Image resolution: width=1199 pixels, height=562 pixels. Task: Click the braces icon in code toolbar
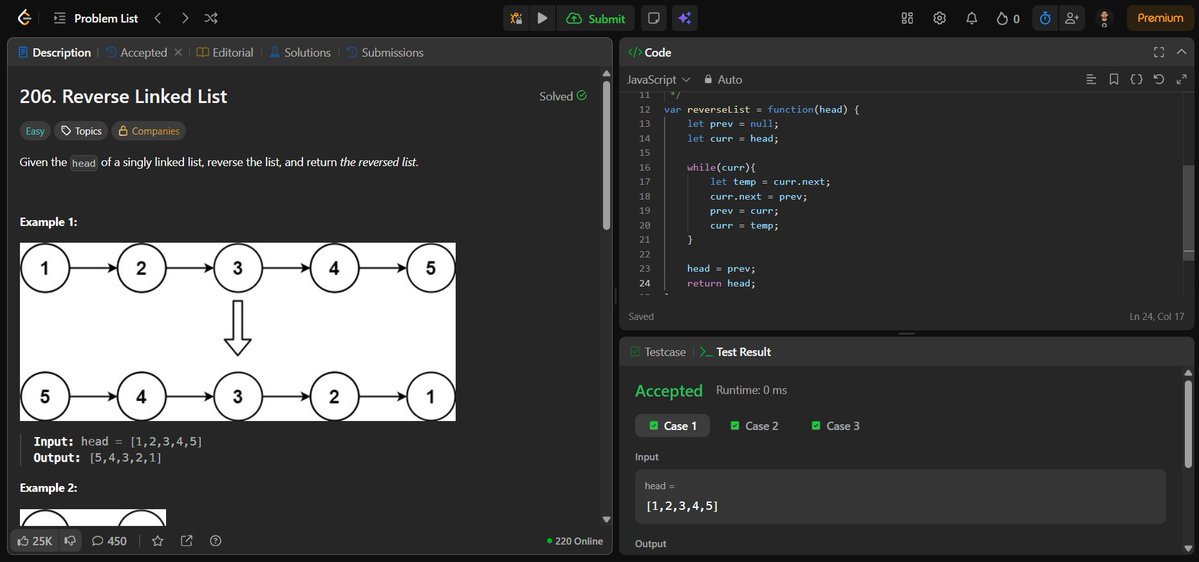[1136, 80]
